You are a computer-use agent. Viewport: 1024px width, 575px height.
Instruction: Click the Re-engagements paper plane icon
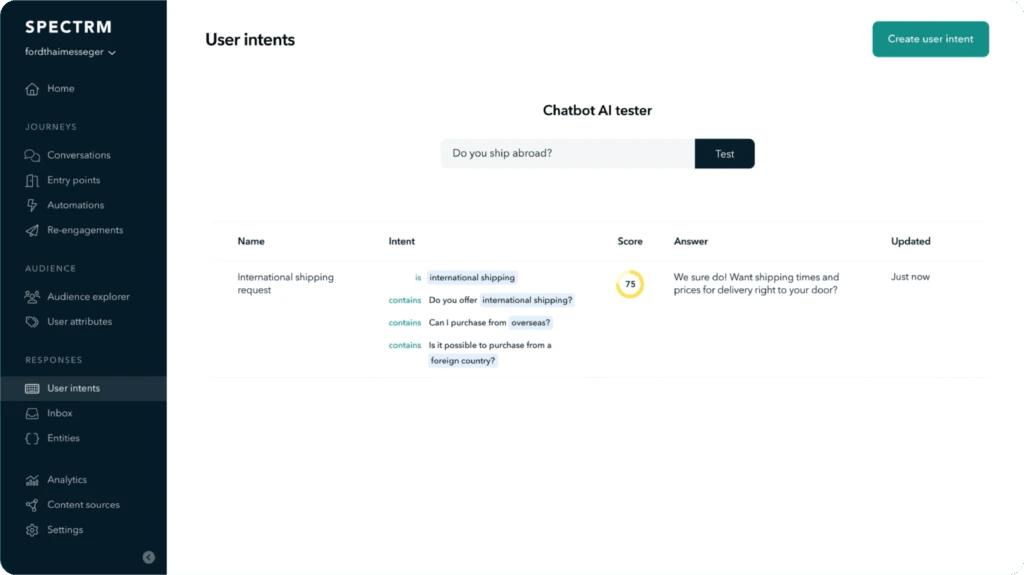[32, 231]
